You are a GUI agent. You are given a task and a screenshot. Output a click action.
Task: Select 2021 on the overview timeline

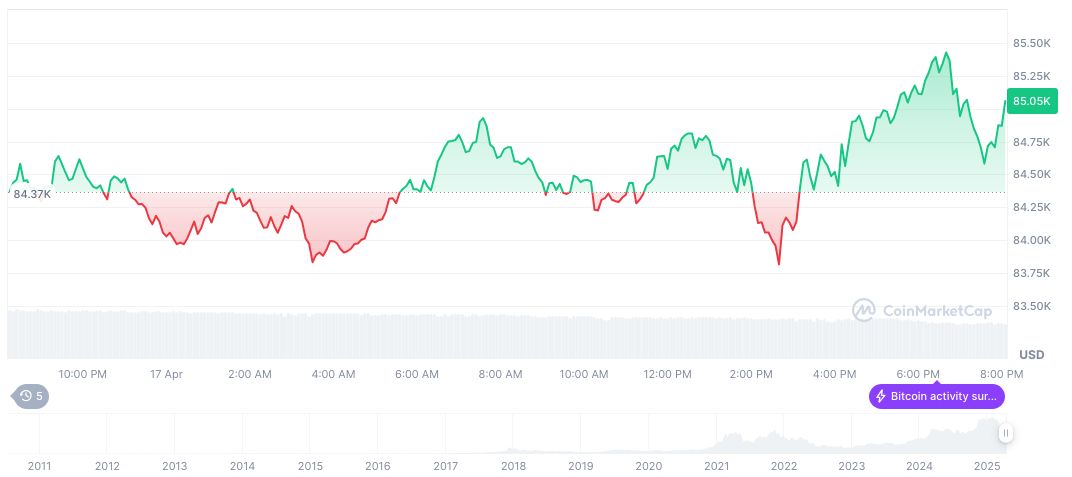tap(716, 466)
